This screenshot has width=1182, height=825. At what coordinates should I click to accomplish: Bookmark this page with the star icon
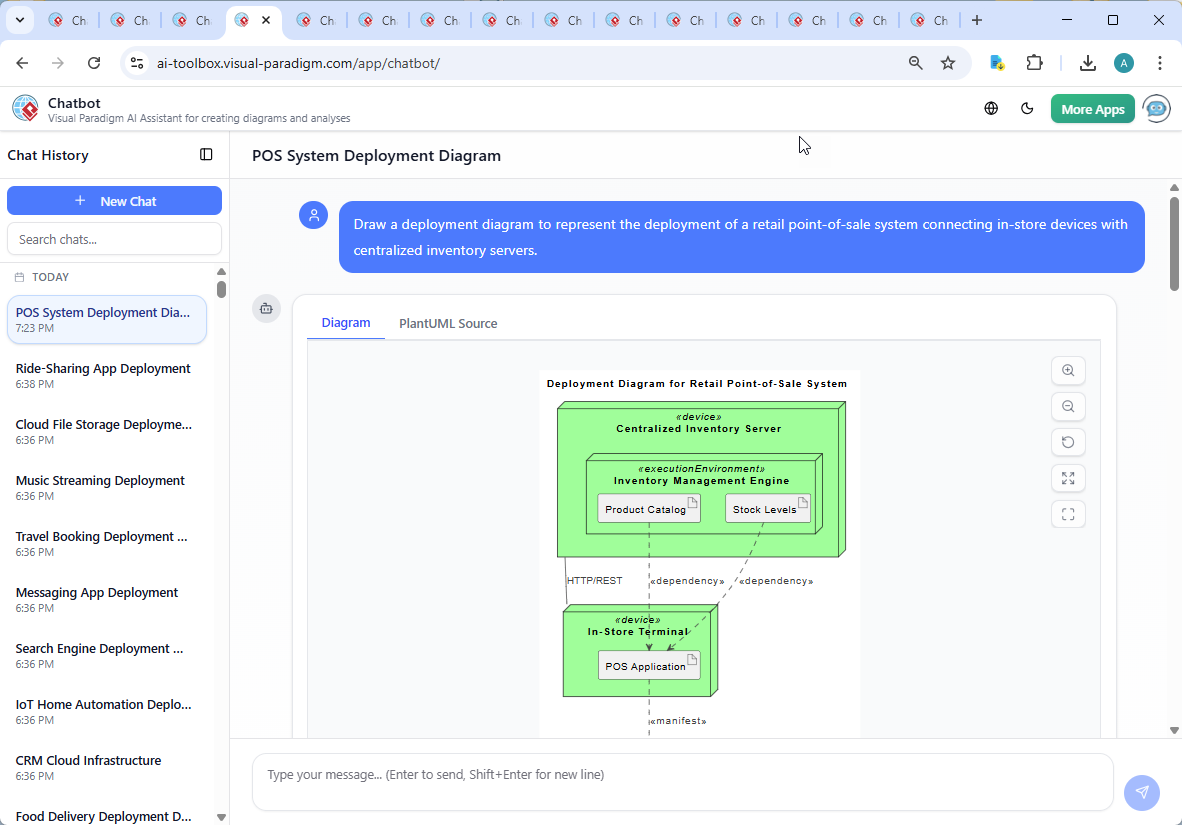[x=947, y=62]
